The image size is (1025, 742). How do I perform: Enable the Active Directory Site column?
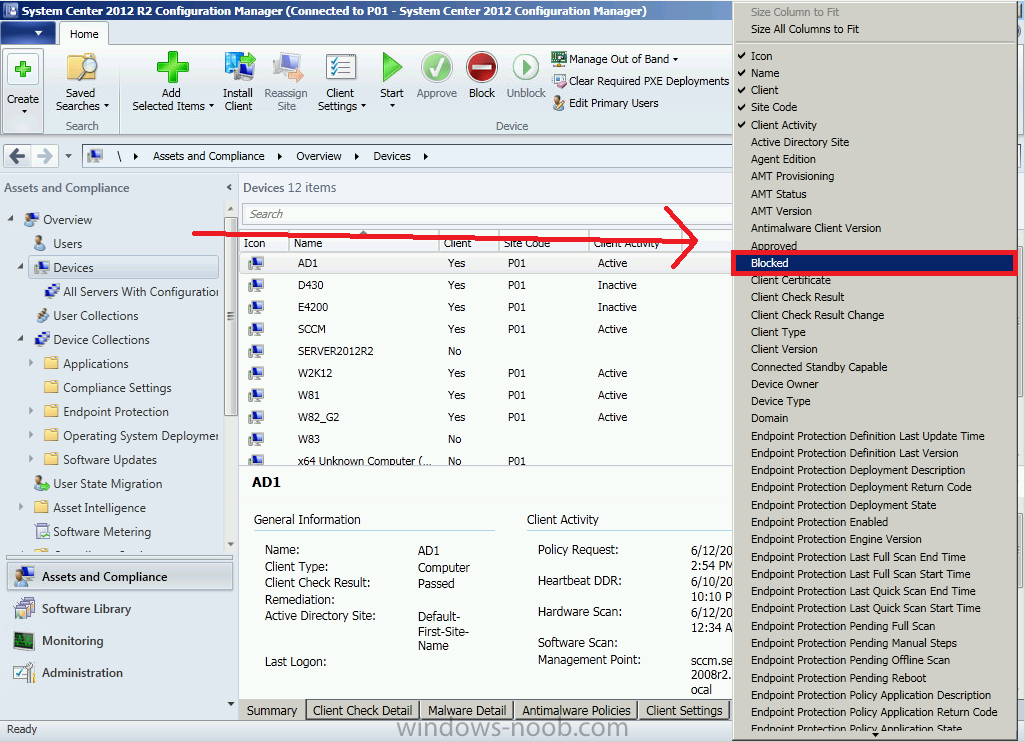(x=799, y=142)
